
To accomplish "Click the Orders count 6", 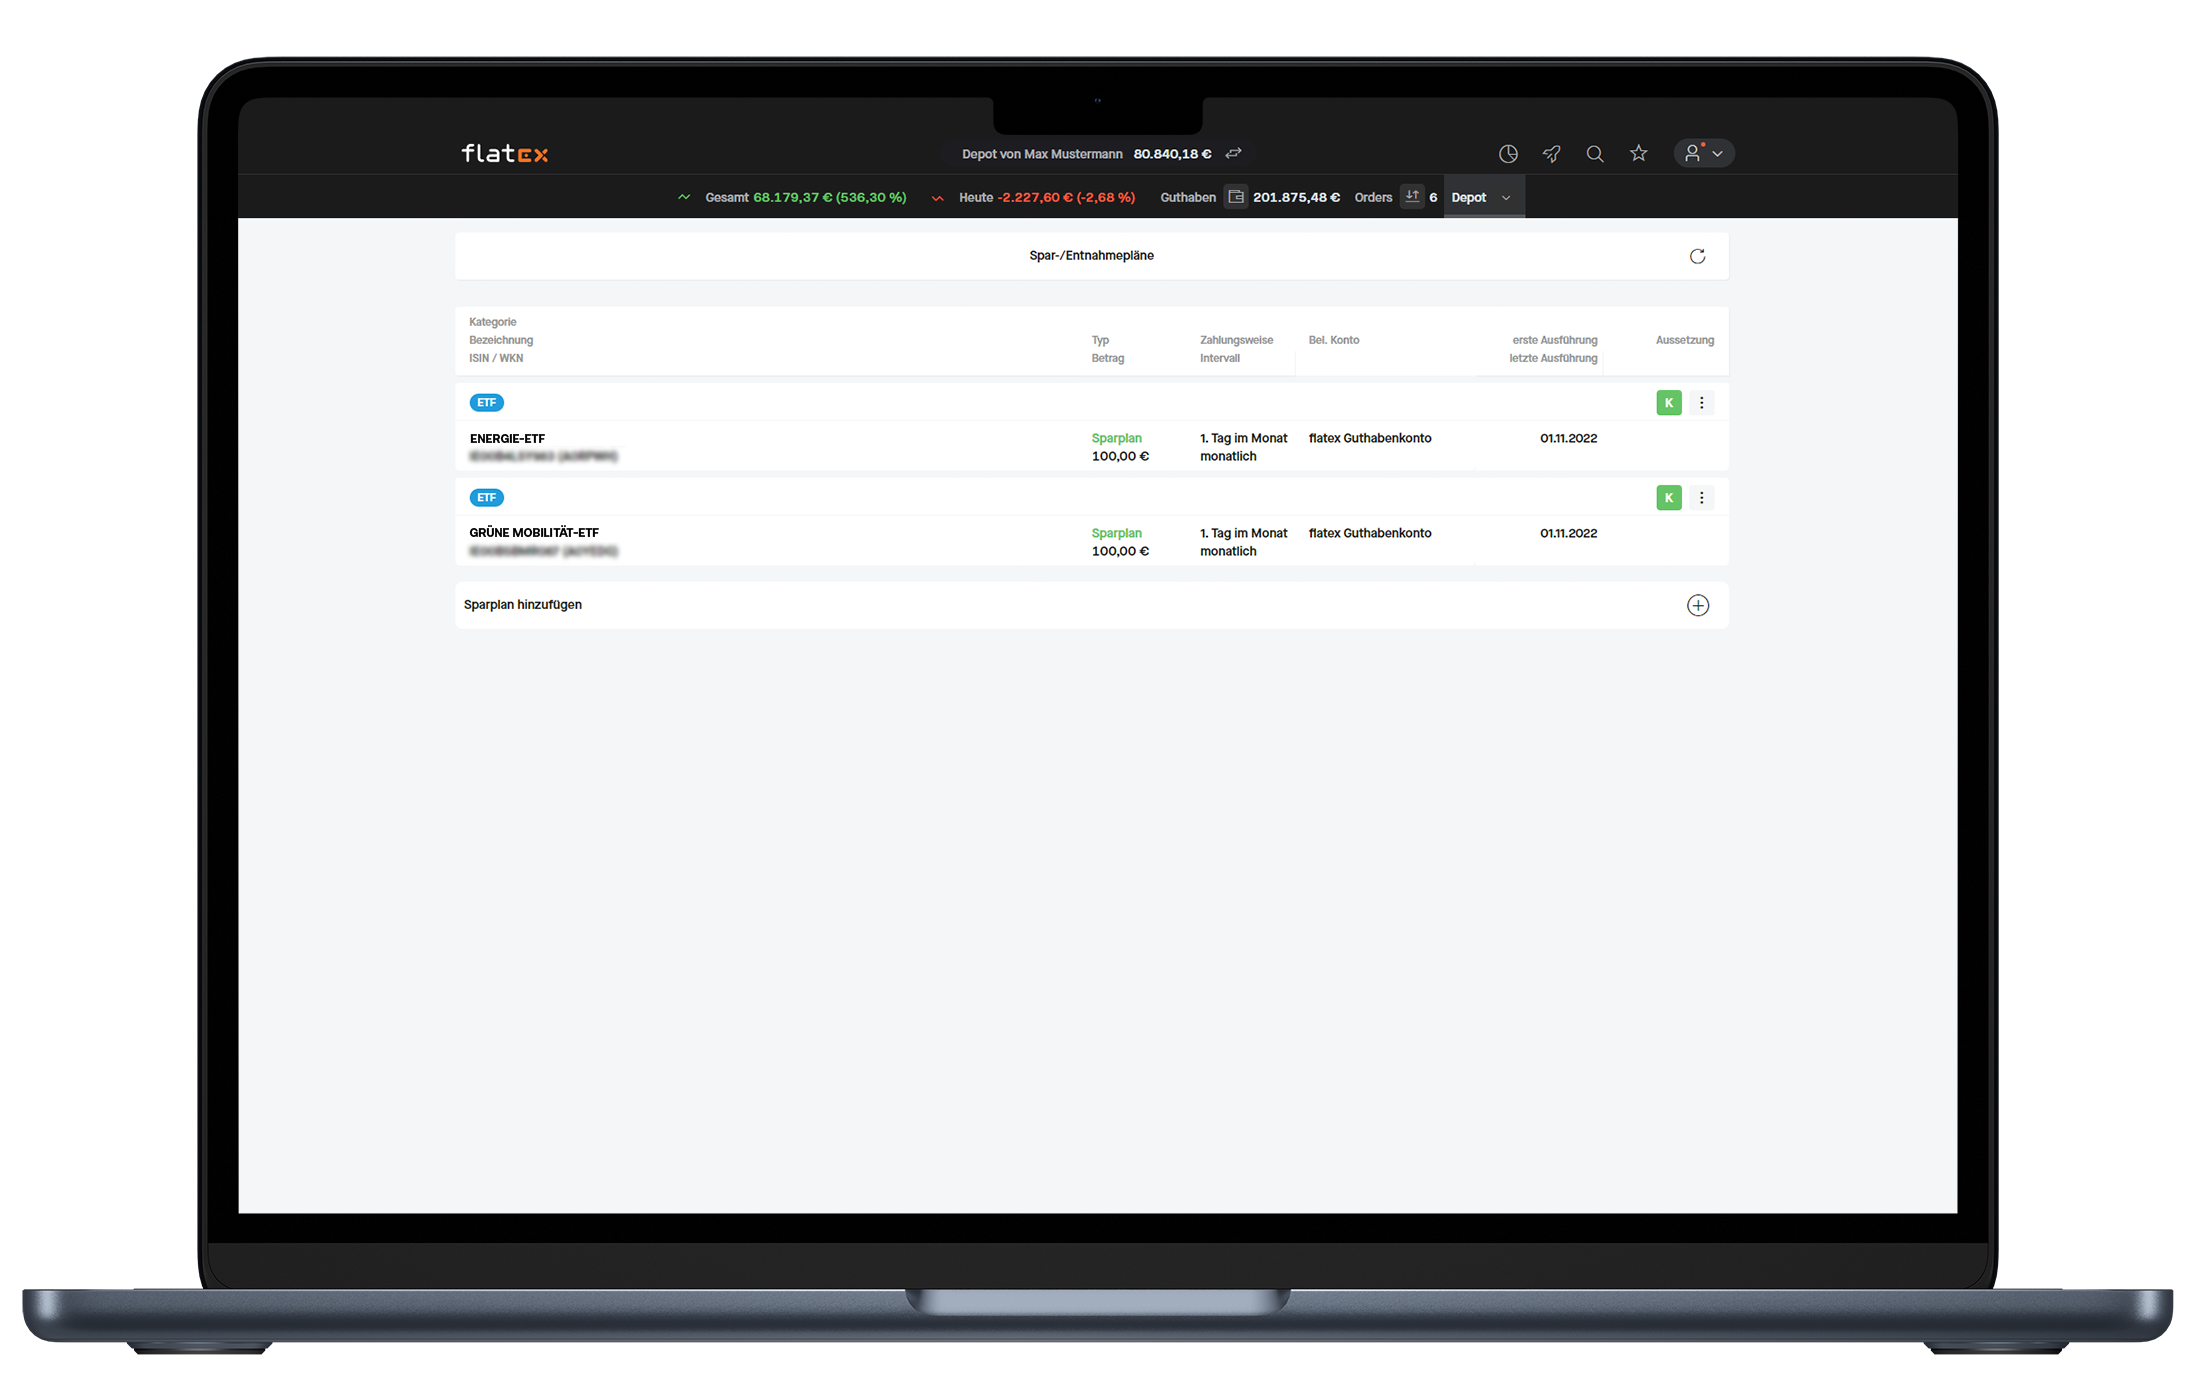I will coord(1433,197).
